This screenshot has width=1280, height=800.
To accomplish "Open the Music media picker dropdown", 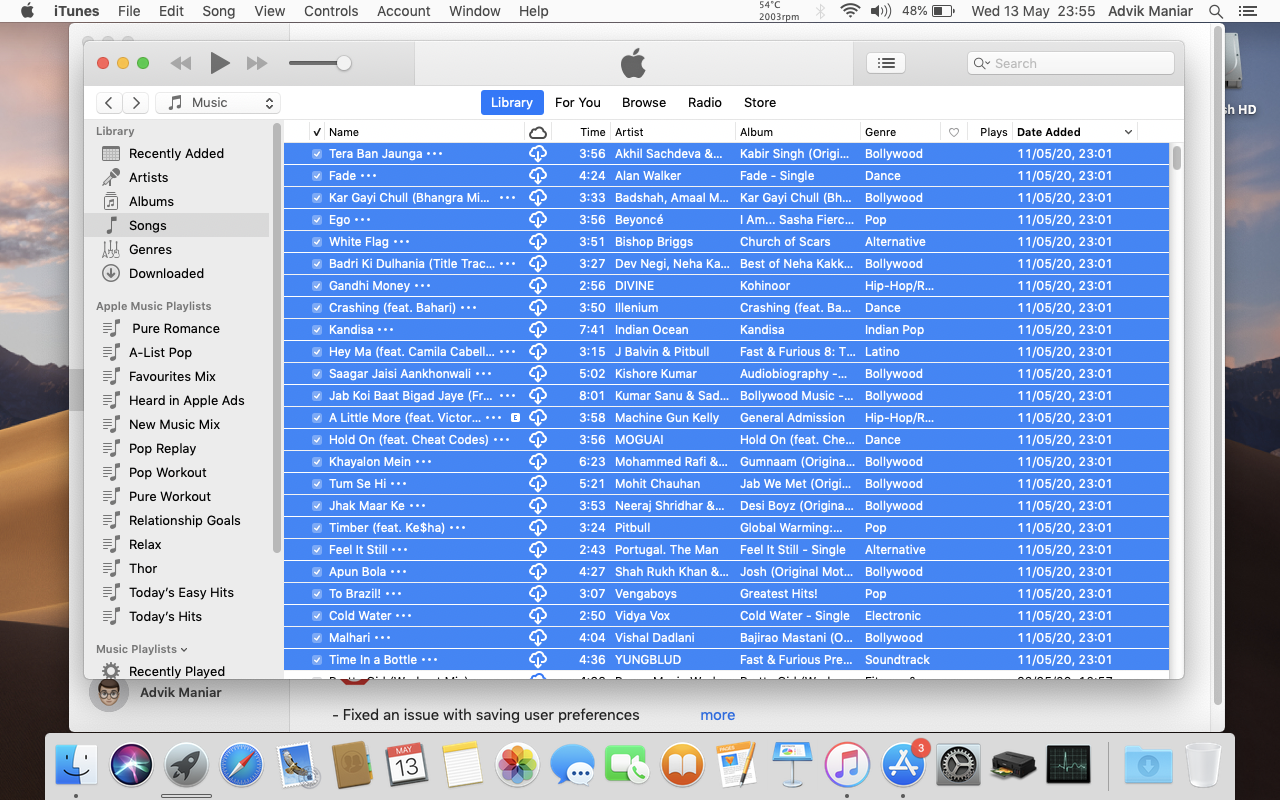I will click(219, 103).
